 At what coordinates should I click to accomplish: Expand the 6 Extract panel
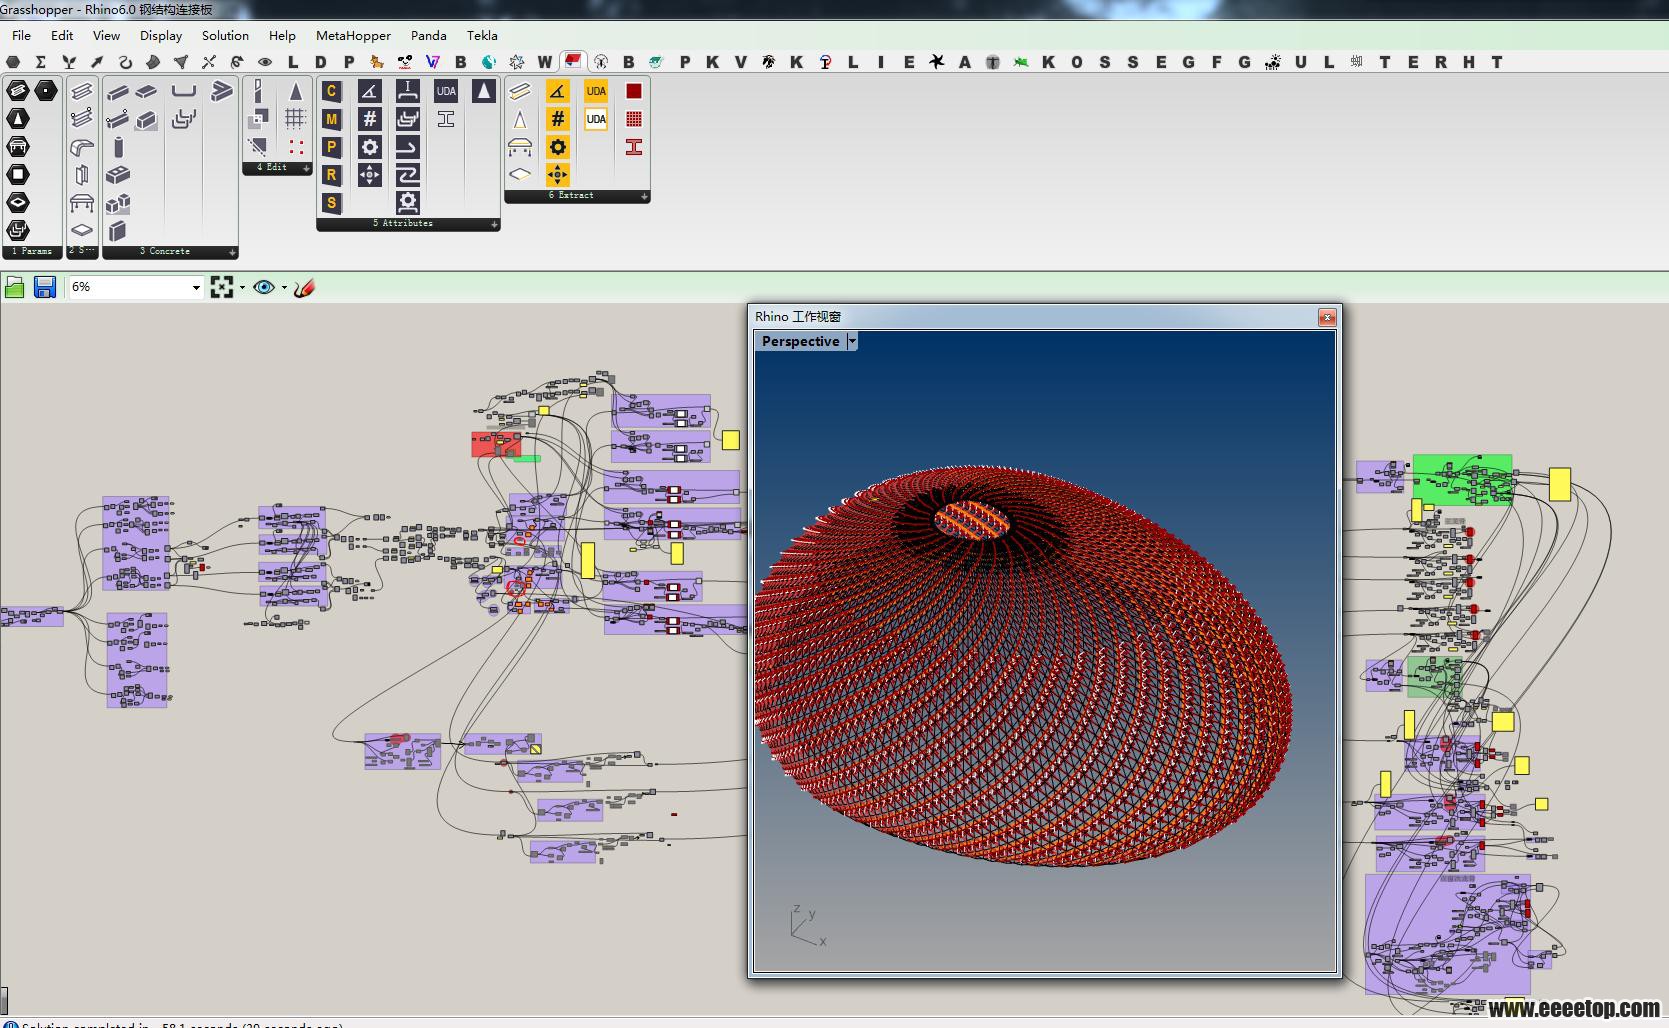[x=644, y=196]
